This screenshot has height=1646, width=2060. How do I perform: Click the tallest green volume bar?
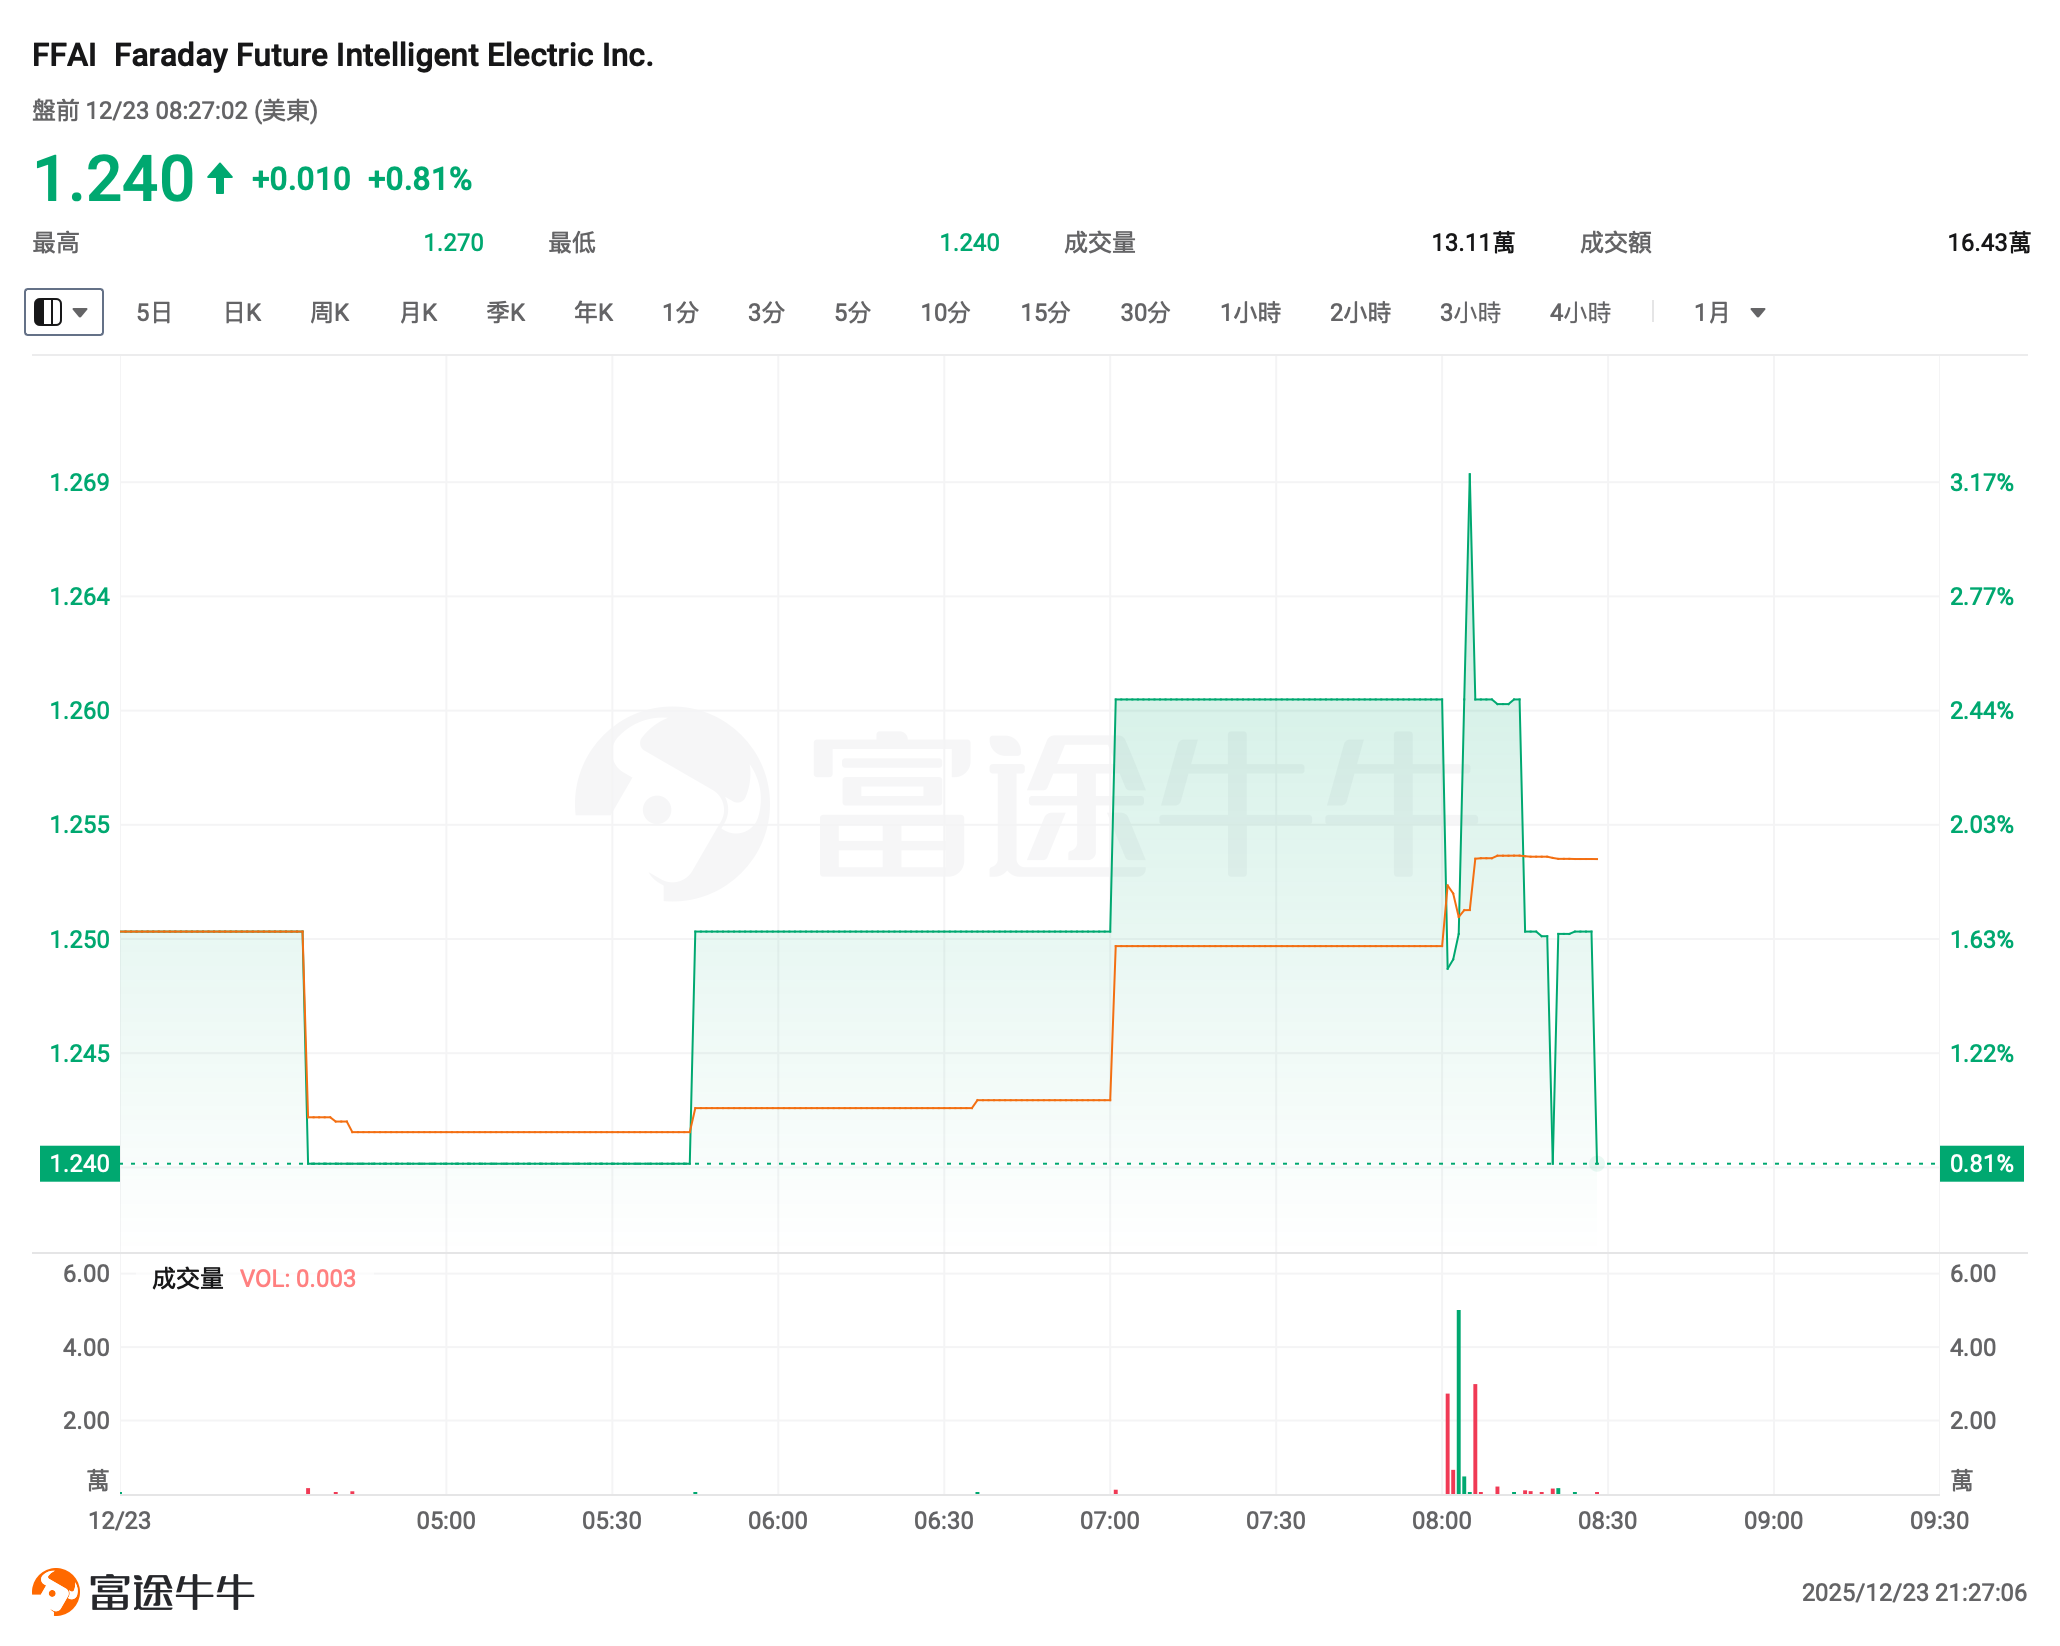pos(1459,1400)
